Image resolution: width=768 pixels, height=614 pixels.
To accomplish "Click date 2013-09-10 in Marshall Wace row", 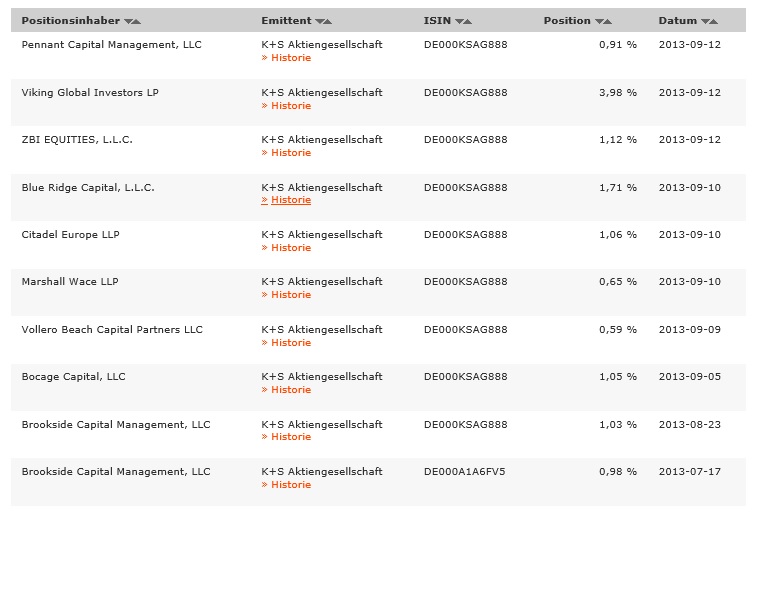I will 690,282.
